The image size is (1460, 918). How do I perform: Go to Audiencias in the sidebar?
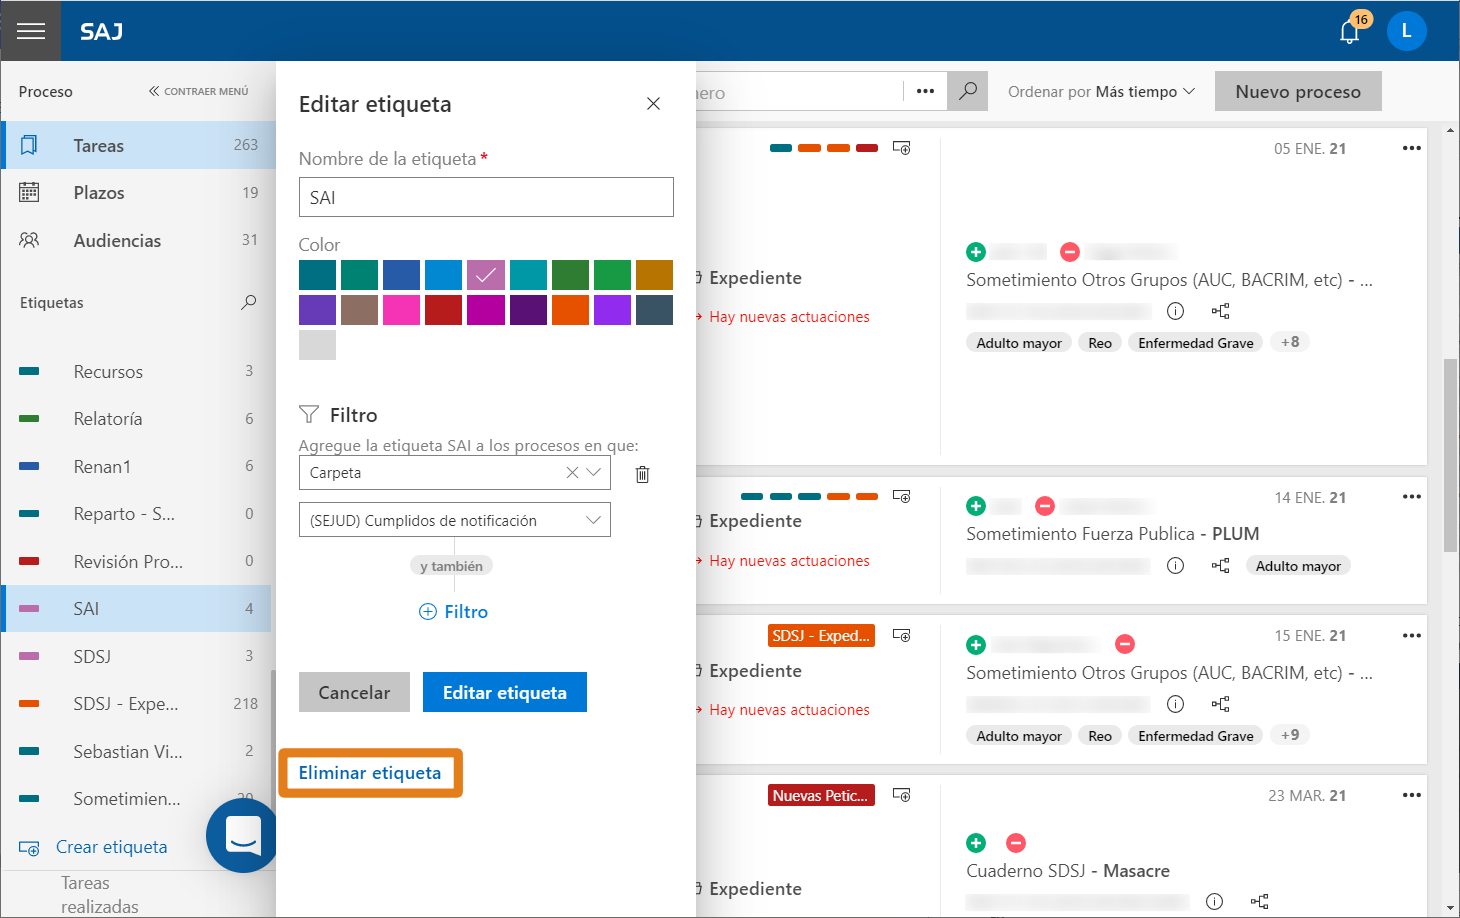117,241
